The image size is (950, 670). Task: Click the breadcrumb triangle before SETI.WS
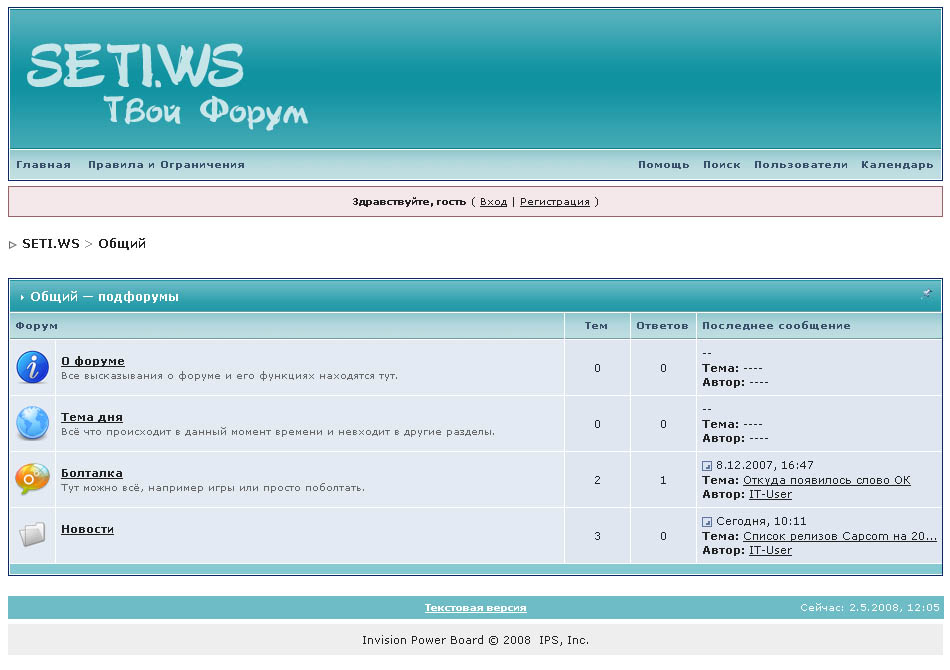(x=13, y=245)
